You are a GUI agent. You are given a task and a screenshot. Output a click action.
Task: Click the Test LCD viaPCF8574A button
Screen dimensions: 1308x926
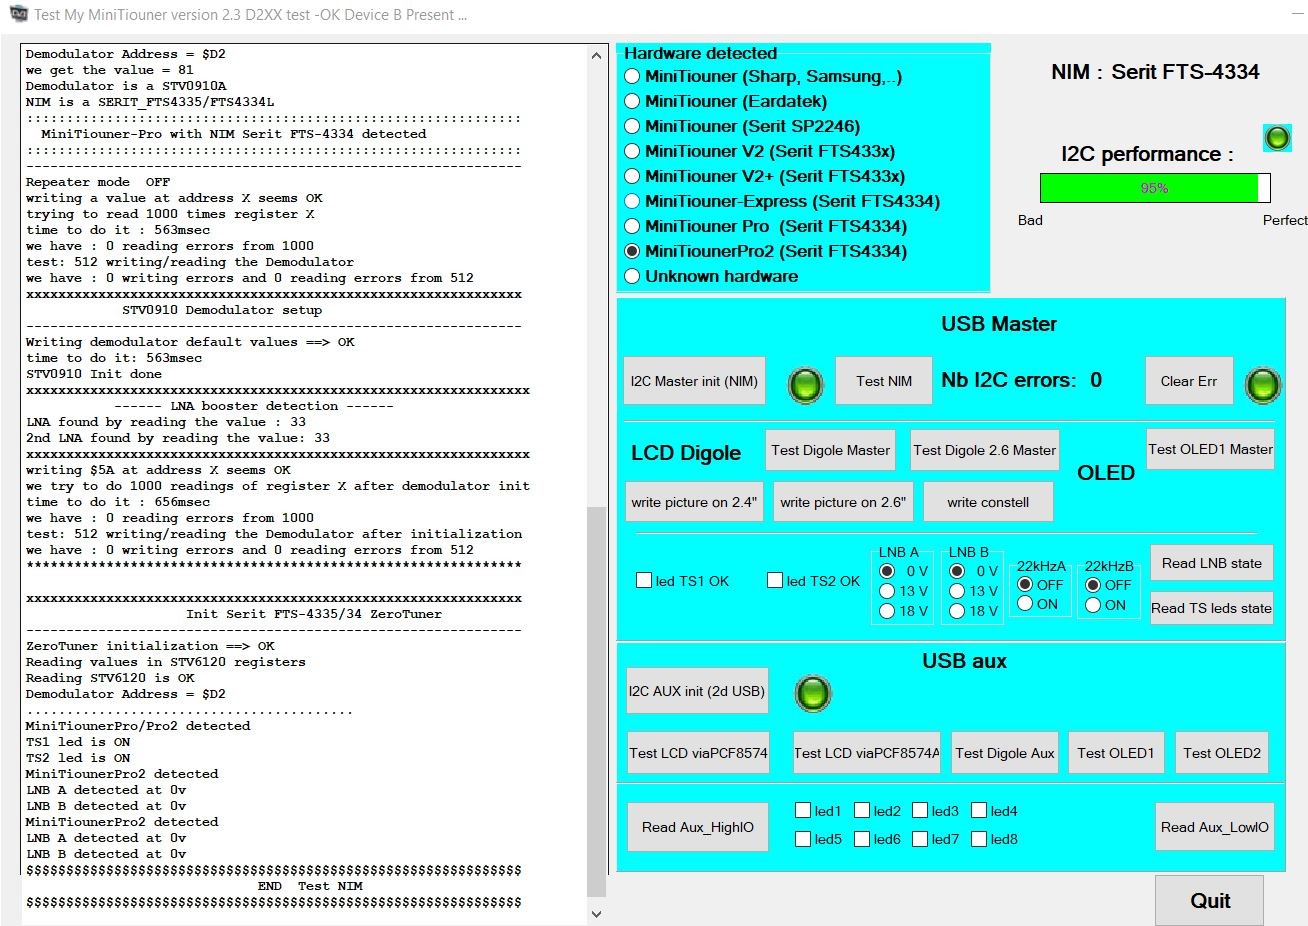pos(867,753)
